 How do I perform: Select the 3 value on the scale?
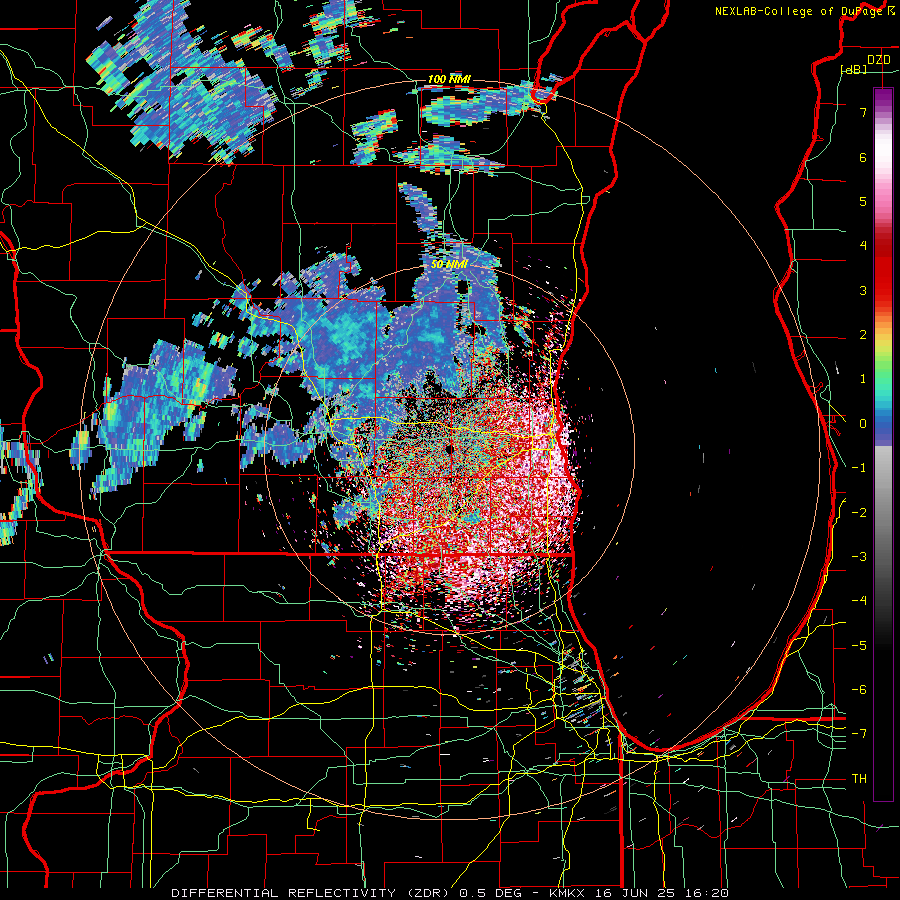863,290
